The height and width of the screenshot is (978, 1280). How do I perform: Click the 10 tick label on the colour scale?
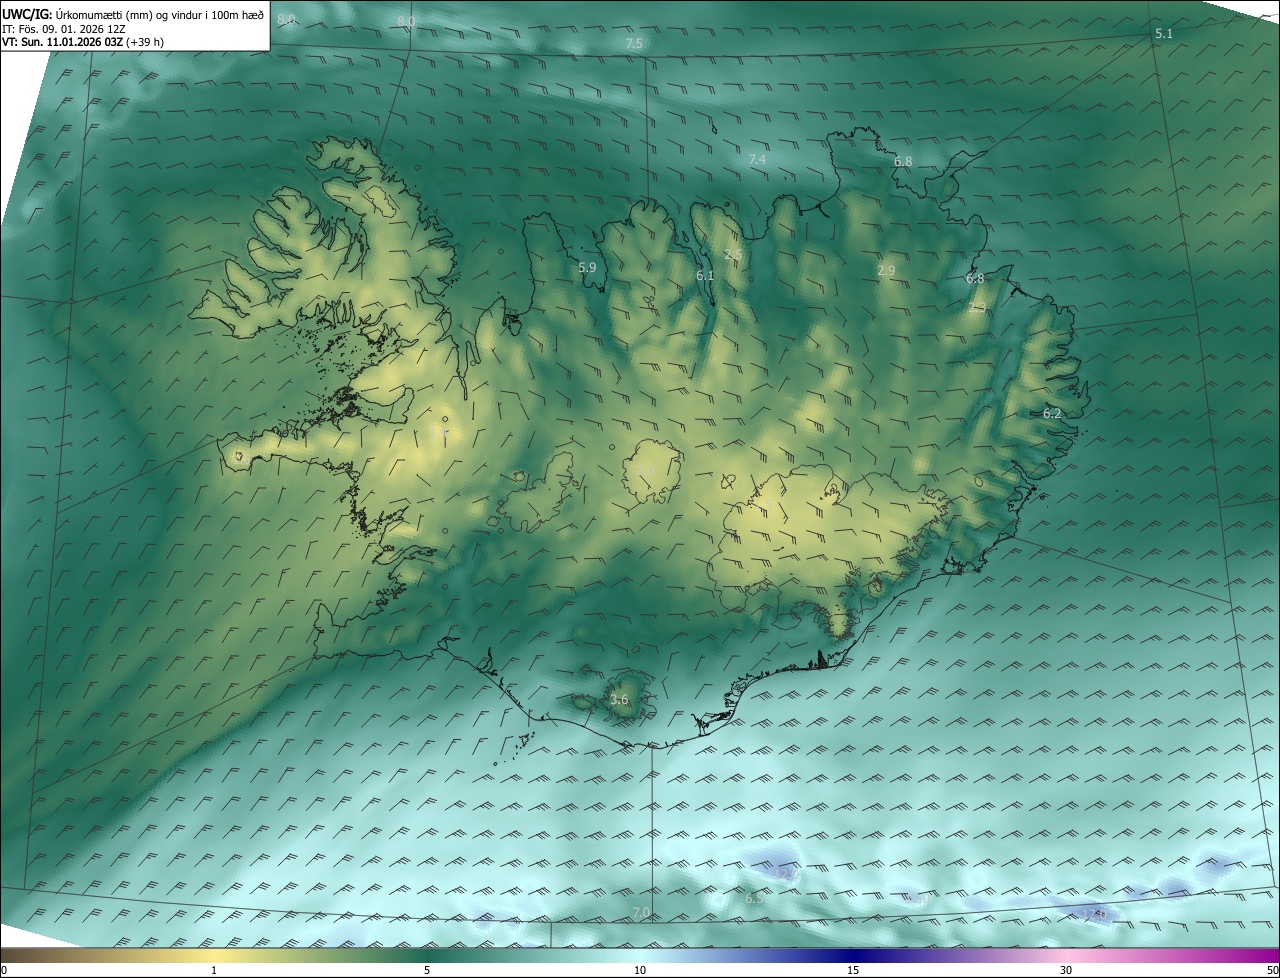click(x=640, y=970)
